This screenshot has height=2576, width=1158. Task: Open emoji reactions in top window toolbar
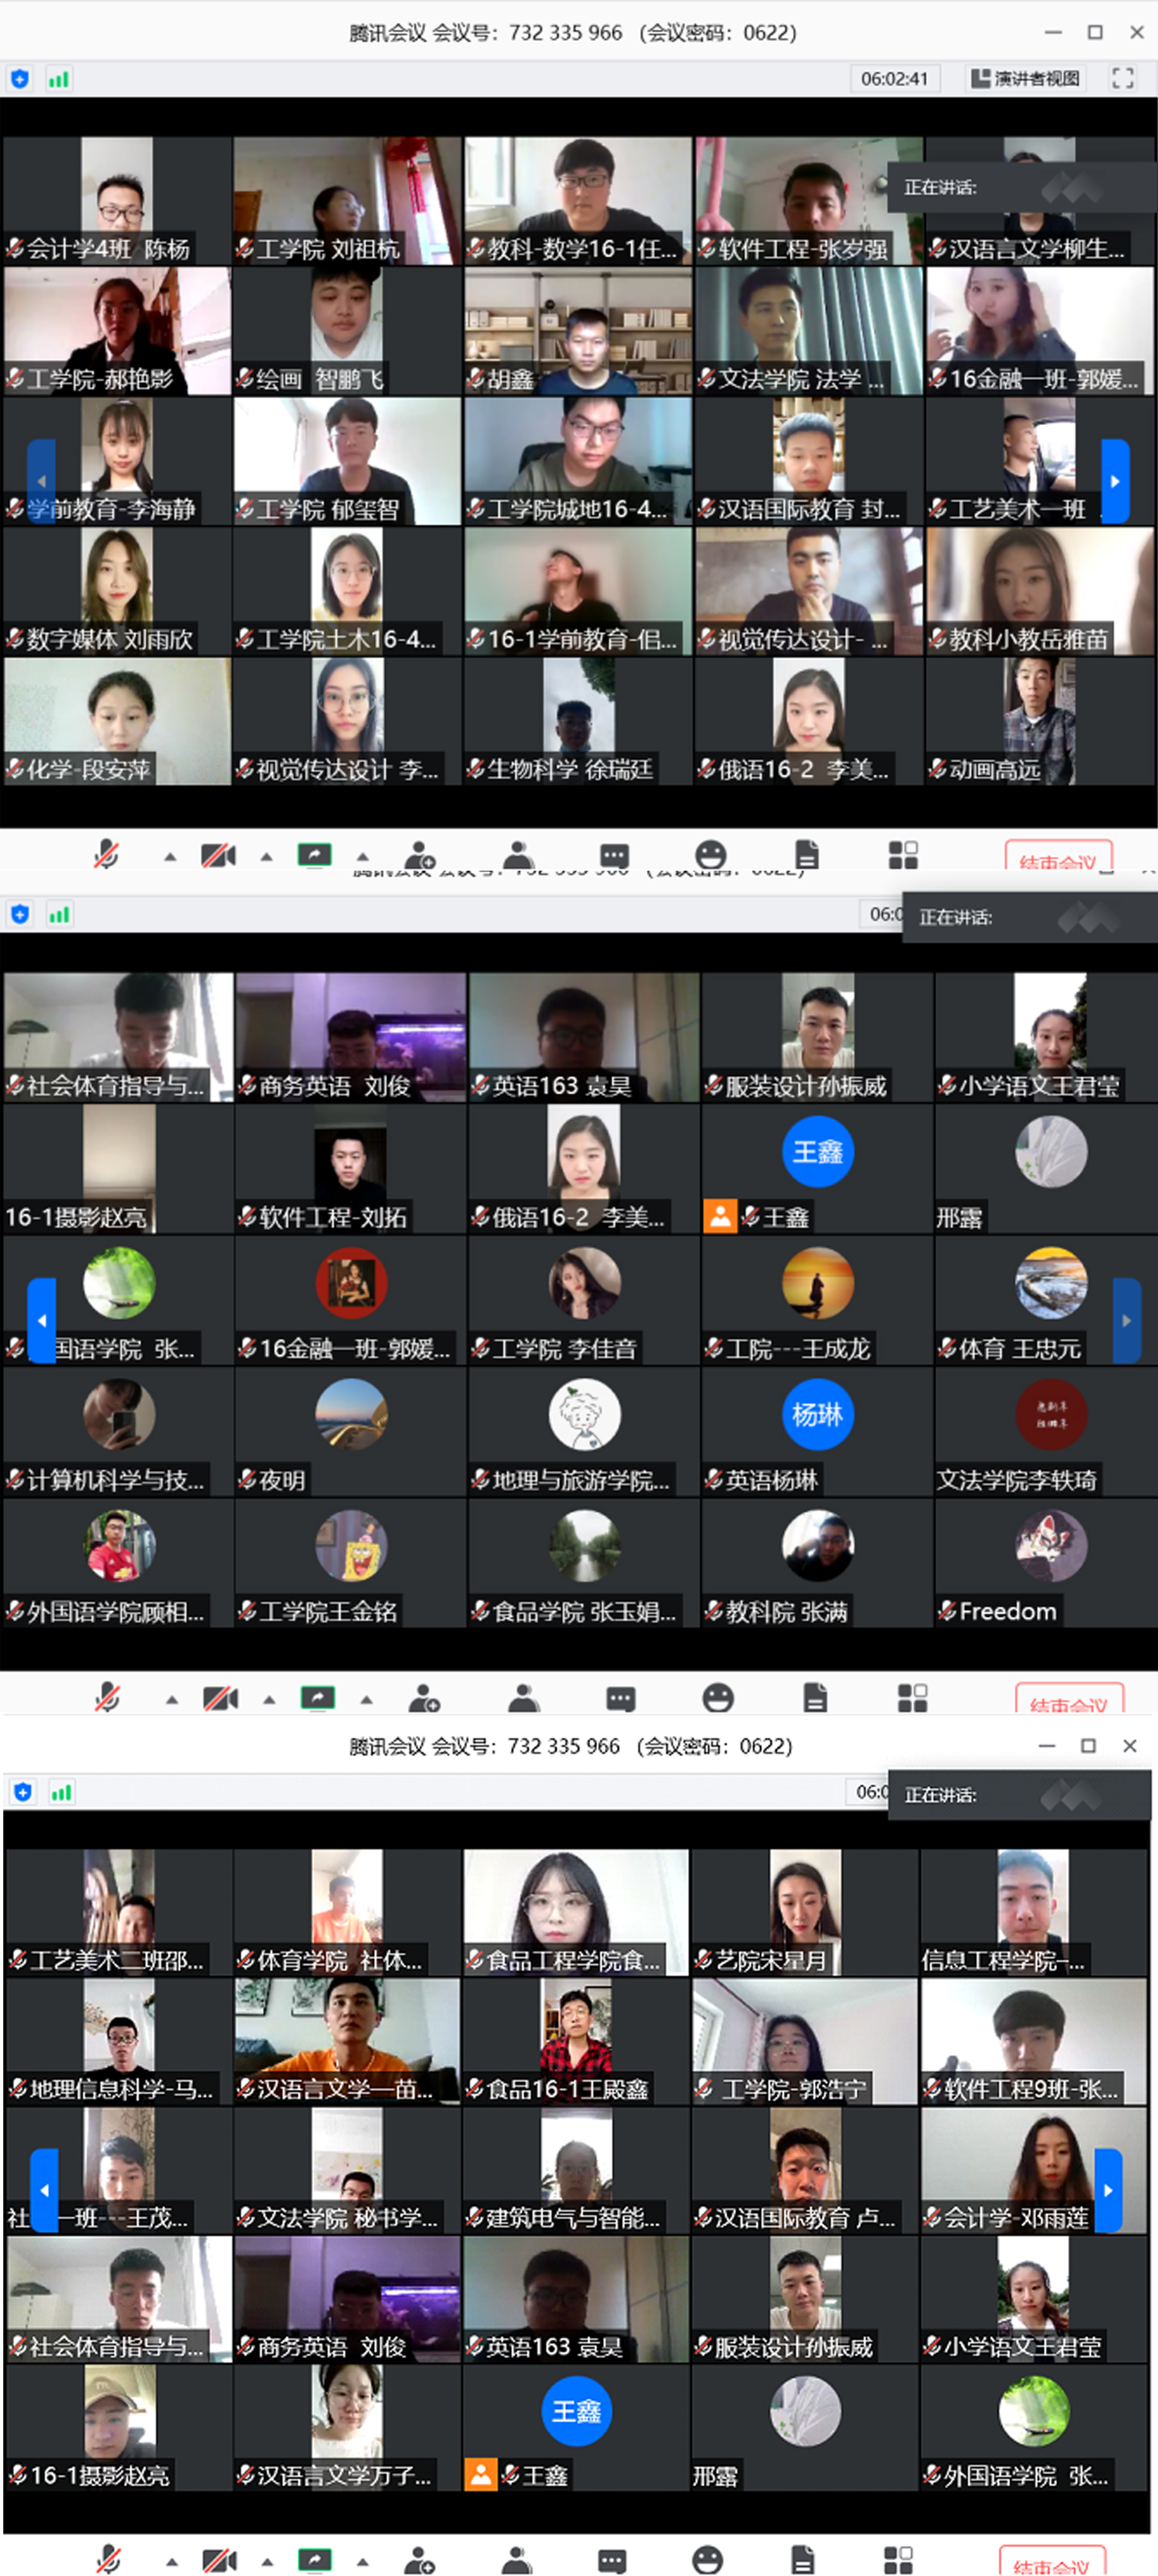point(710,855)
